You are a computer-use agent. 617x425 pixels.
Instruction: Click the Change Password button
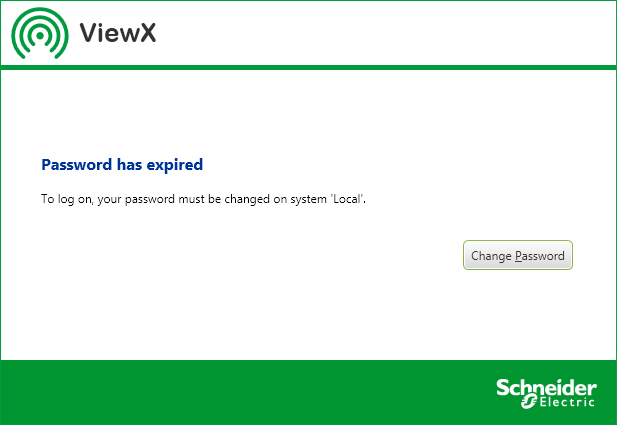point(517,256)
